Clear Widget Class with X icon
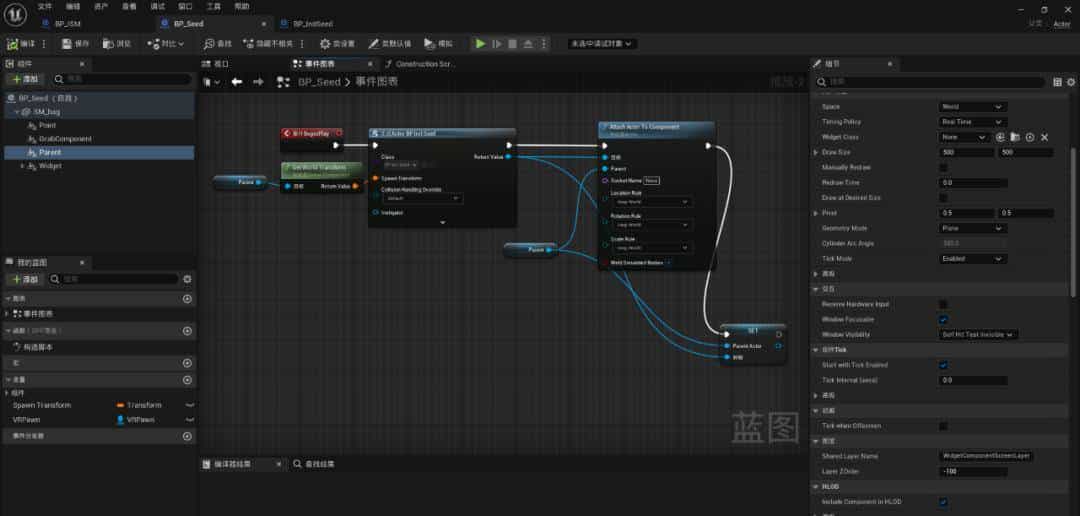This screenshot has width=1080, height=516. click(1045, 137)
